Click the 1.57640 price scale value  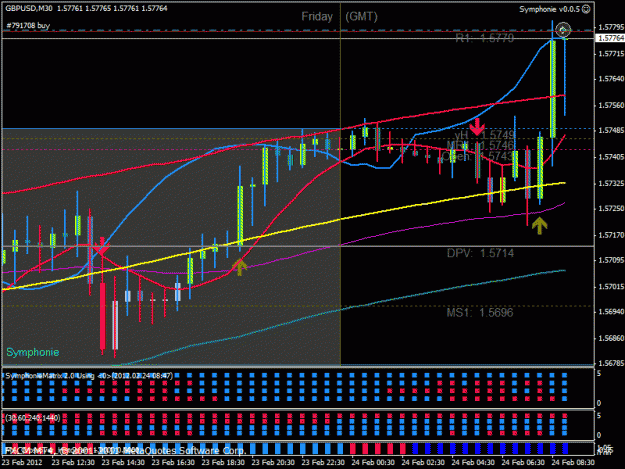611,79
